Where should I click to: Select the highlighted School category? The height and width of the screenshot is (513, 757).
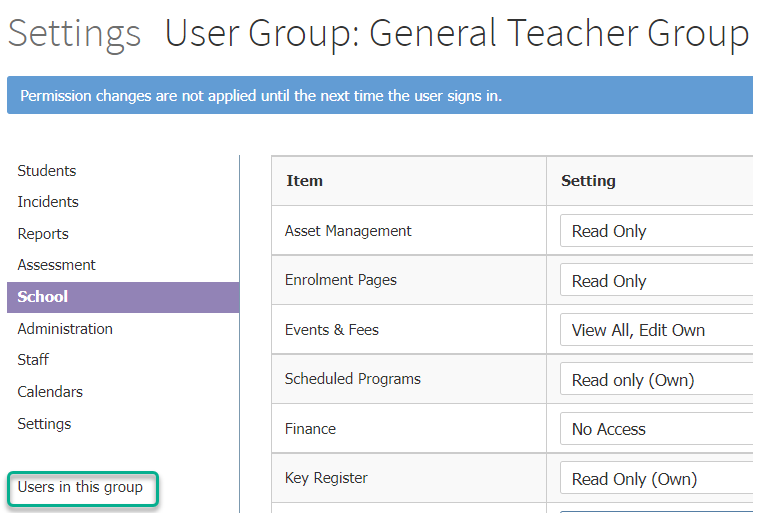point(123,297)
